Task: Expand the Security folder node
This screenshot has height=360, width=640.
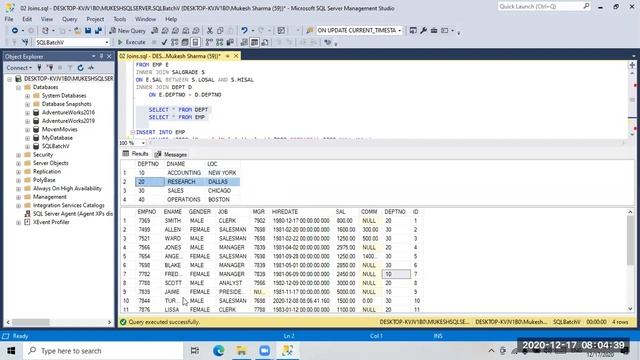Action: [x=18, y=155]
